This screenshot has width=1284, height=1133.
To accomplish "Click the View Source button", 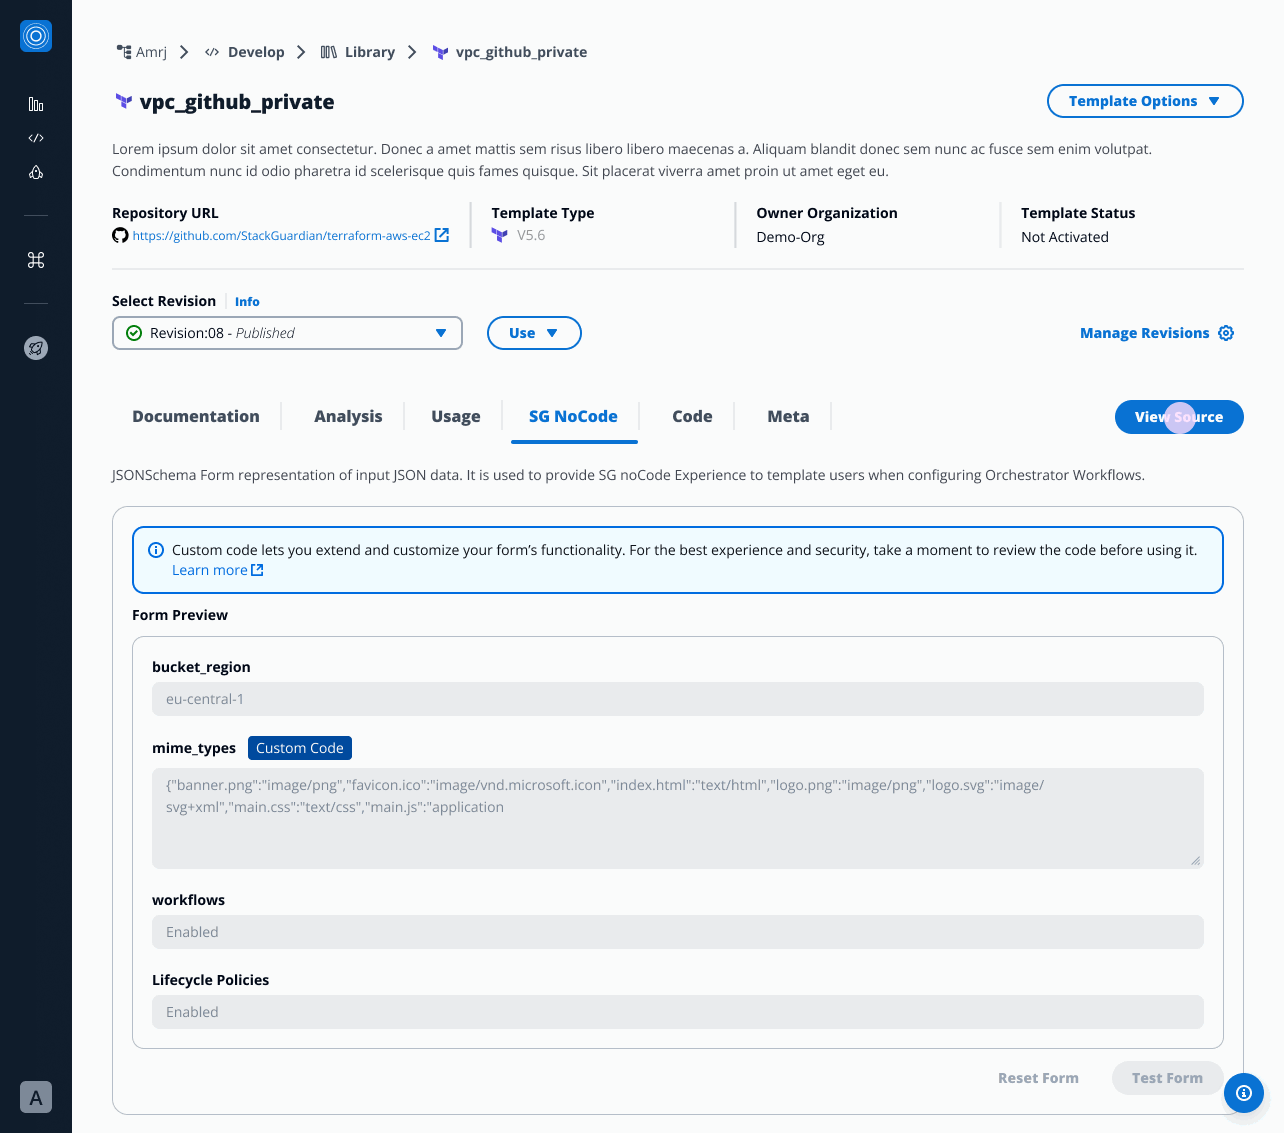I will [x=1178, y=417].
